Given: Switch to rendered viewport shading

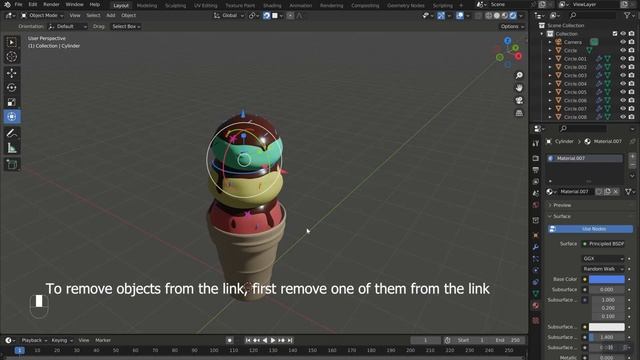Looking at the screenshot, I should (513, 16).
